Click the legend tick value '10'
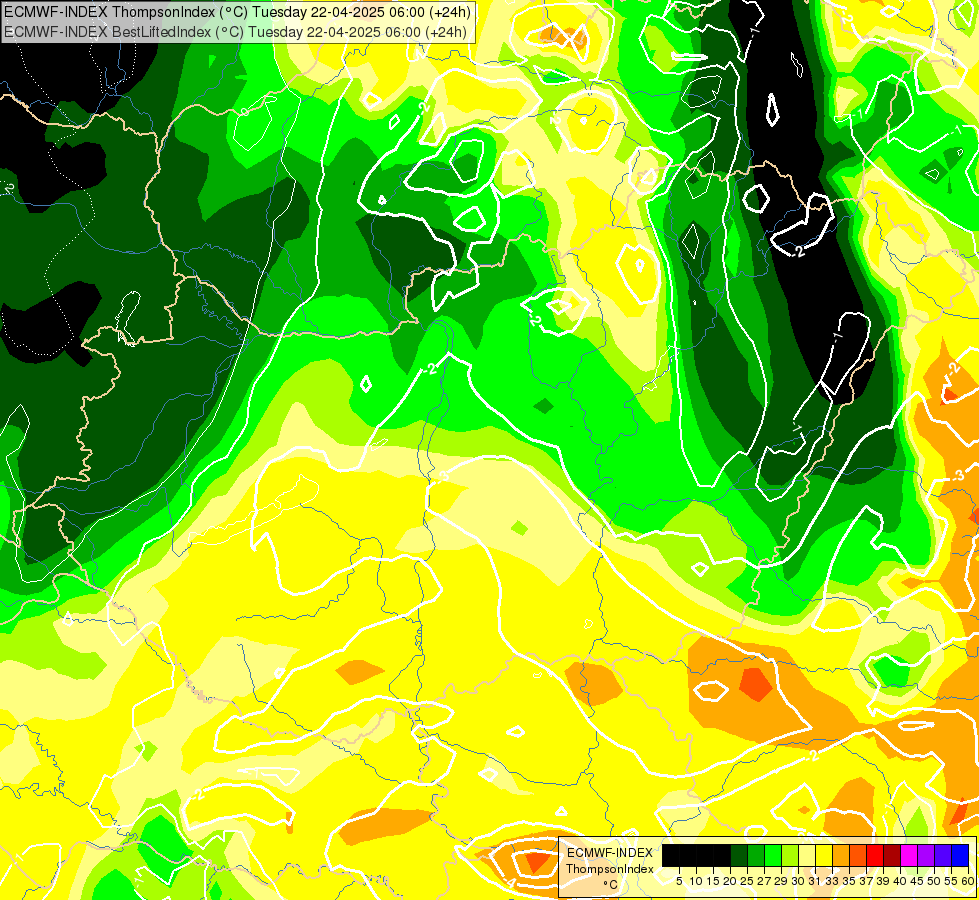The height and width of the screenshot is (900, 979). tap(696, 881)
